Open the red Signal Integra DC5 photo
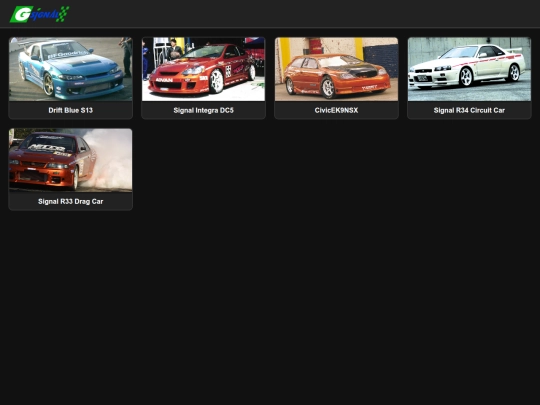The width and height of the screenshot is (540, 405). pos(204,69)
